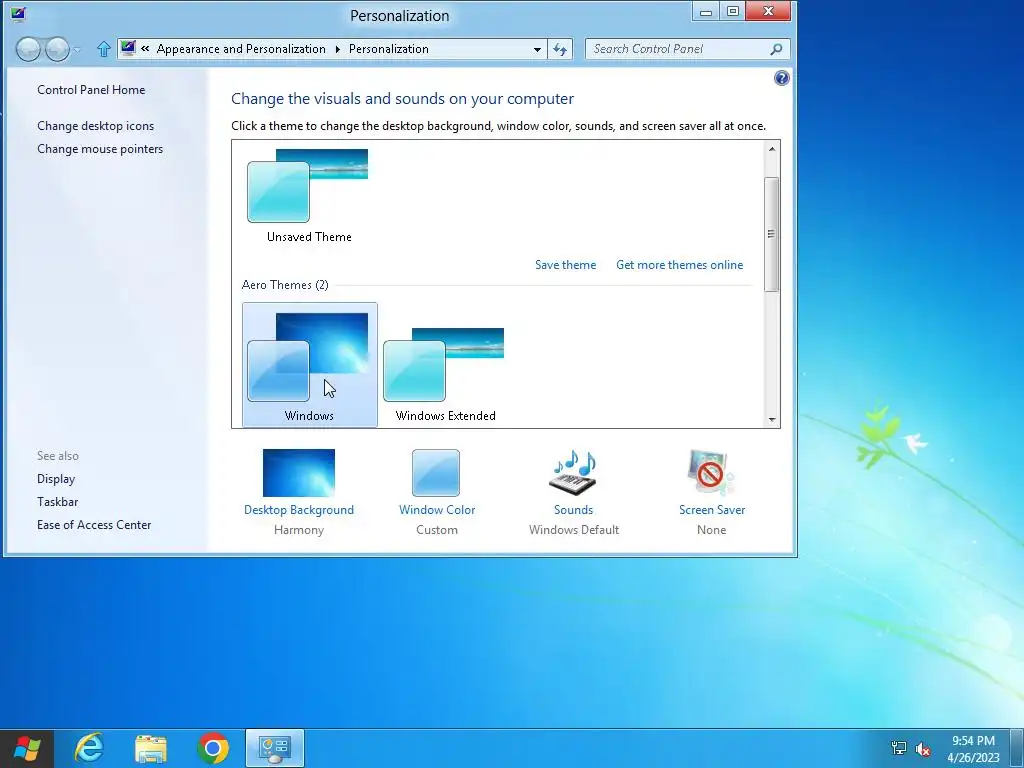
Task: Click the double chevron breadcrumb overflow
Action: coord(145,48)
